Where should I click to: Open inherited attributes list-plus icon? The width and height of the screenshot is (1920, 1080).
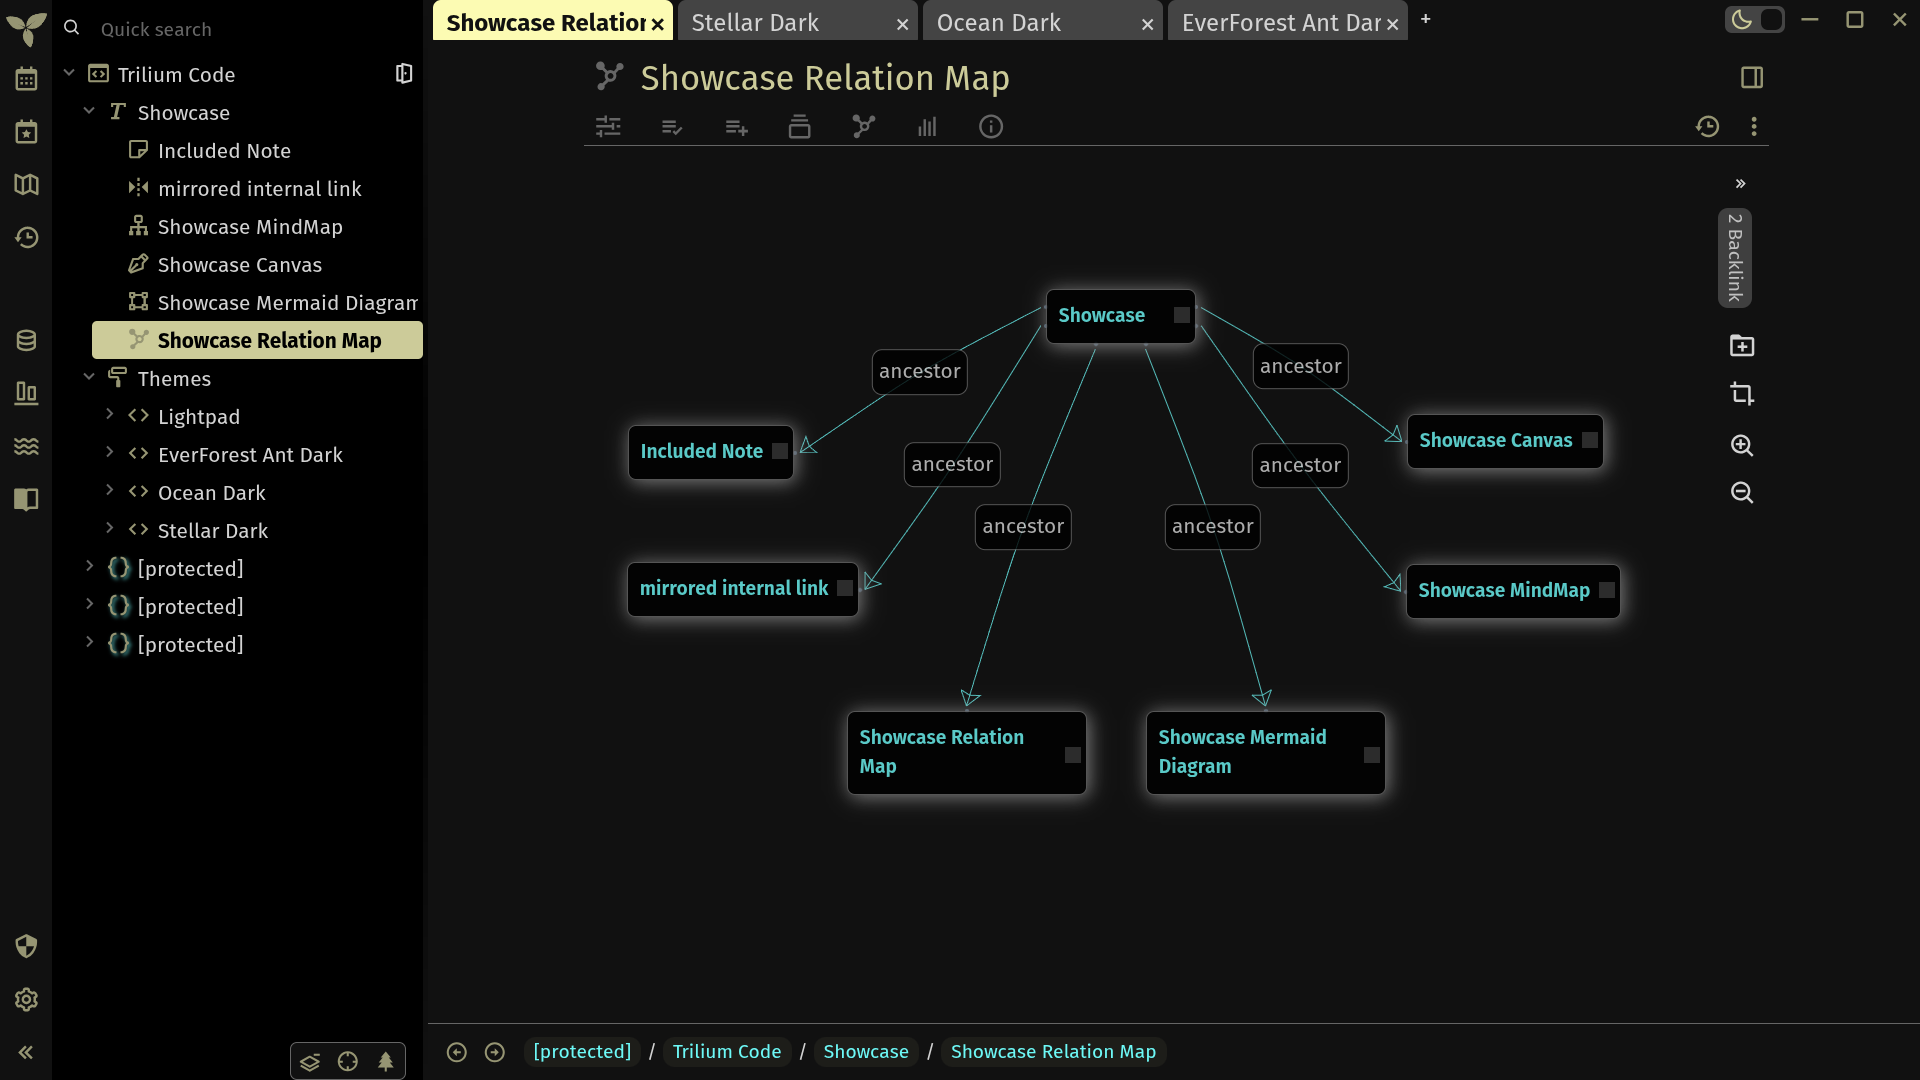pyautogui.click(x=736, y=127)
